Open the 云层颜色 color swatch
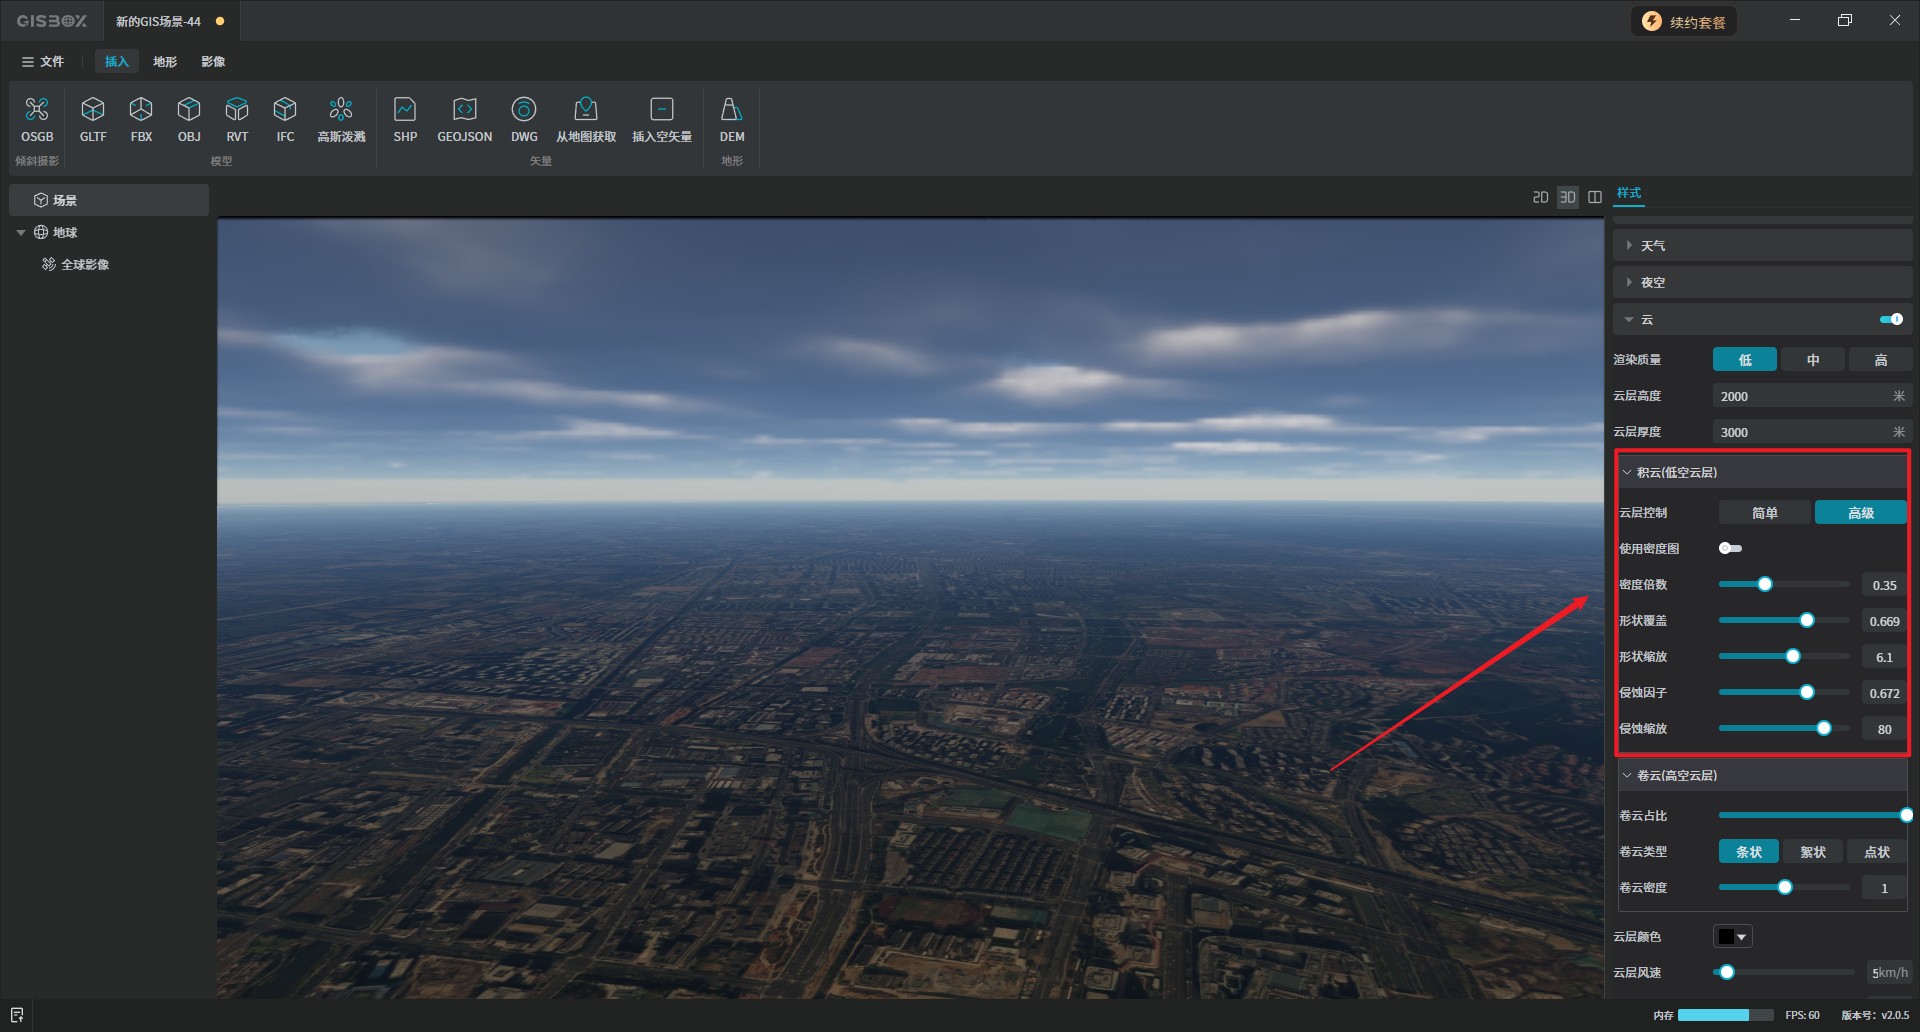 tap(1732, 937)
